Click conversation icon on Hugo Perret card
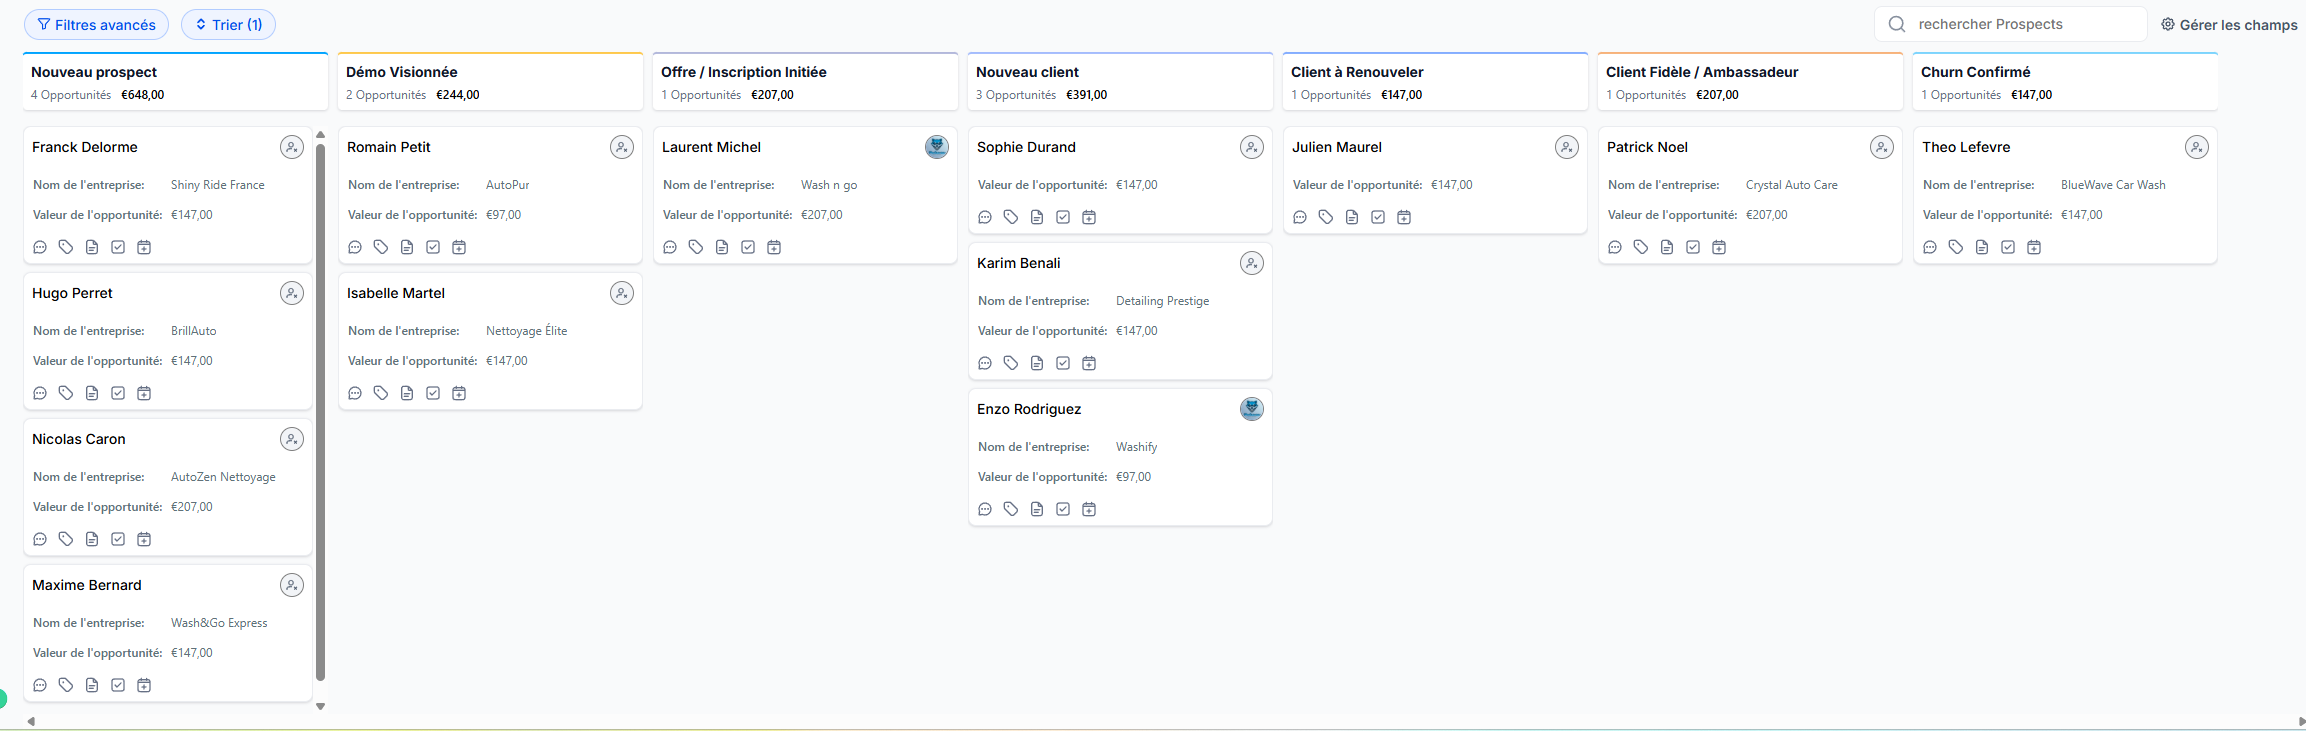The image size is (2306, 731). pyautogui.click(x=40, y=393)
